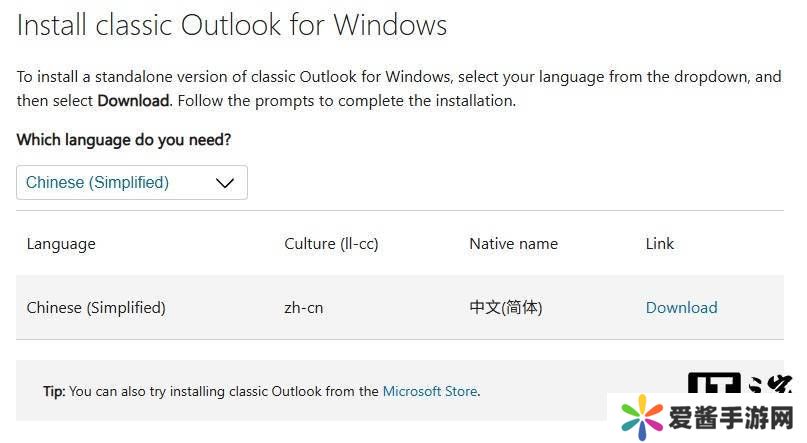The image size is (807, 443).
Task: Click the Chinese (Simplified) table row cell
Action: (x=96, y=307)
